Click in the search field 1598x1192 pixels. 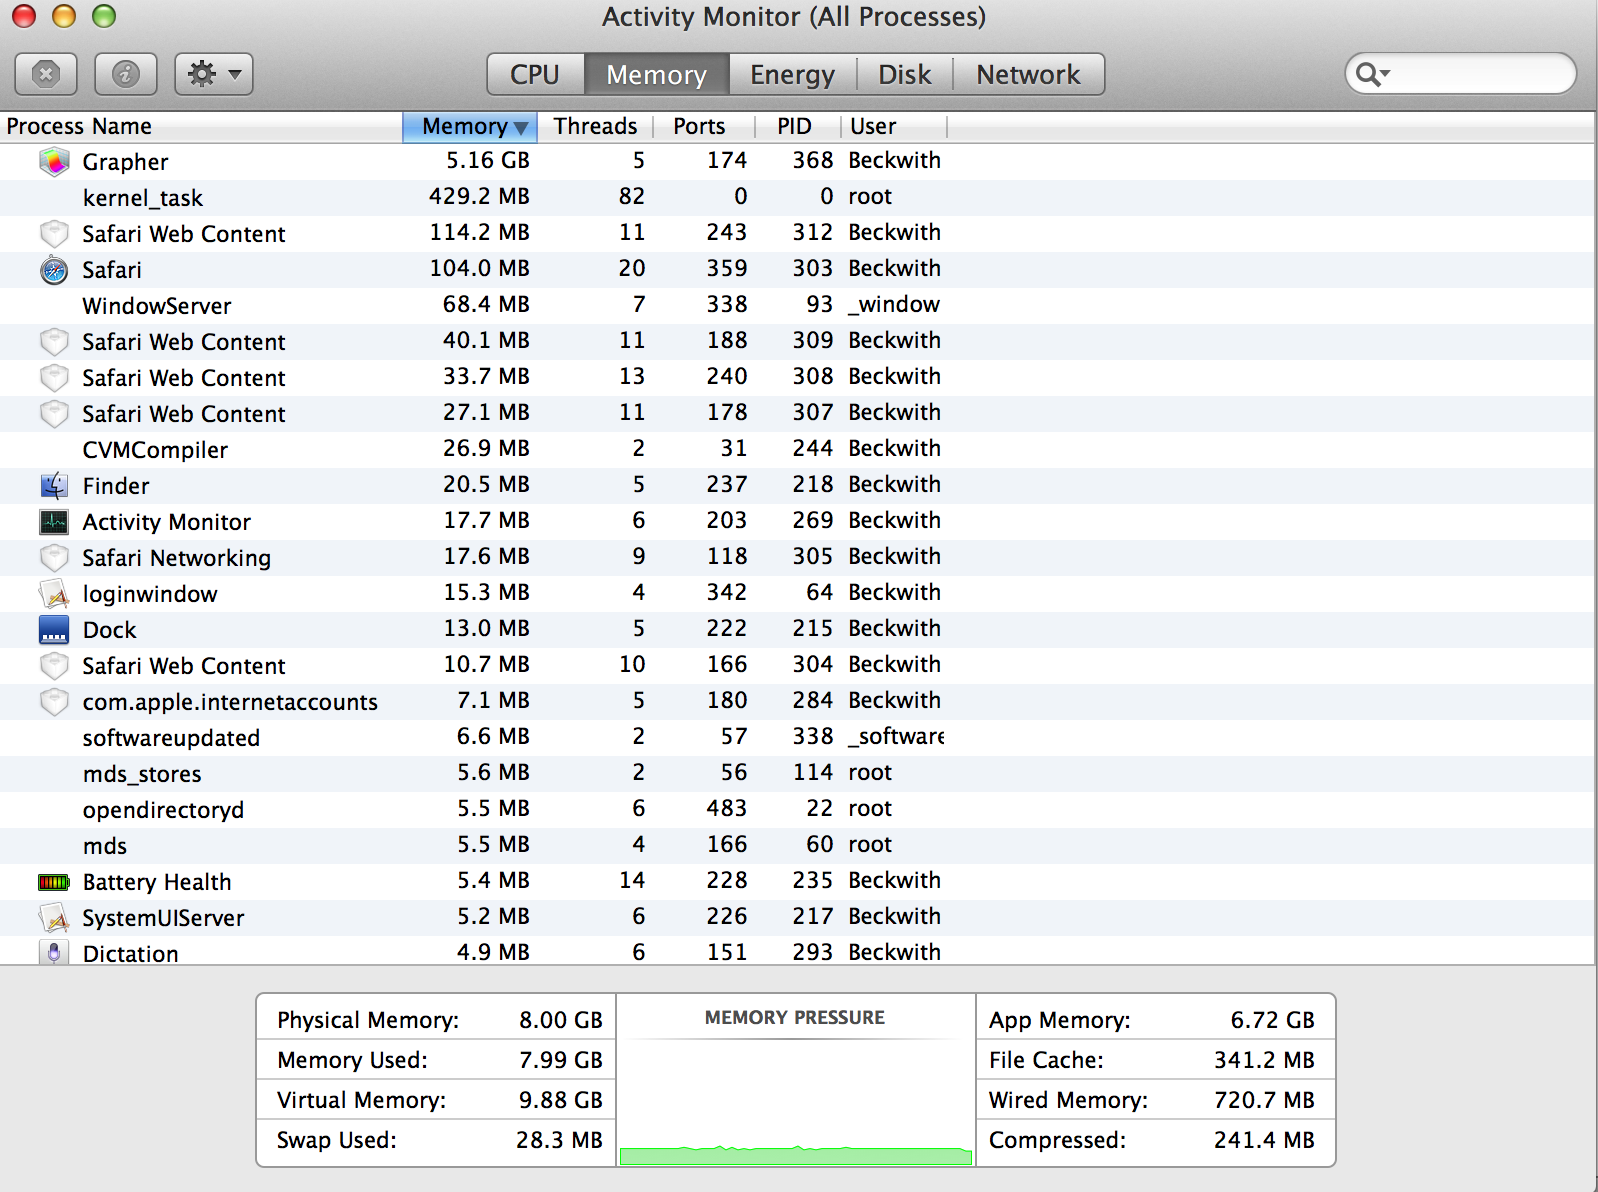(1461, 74)
